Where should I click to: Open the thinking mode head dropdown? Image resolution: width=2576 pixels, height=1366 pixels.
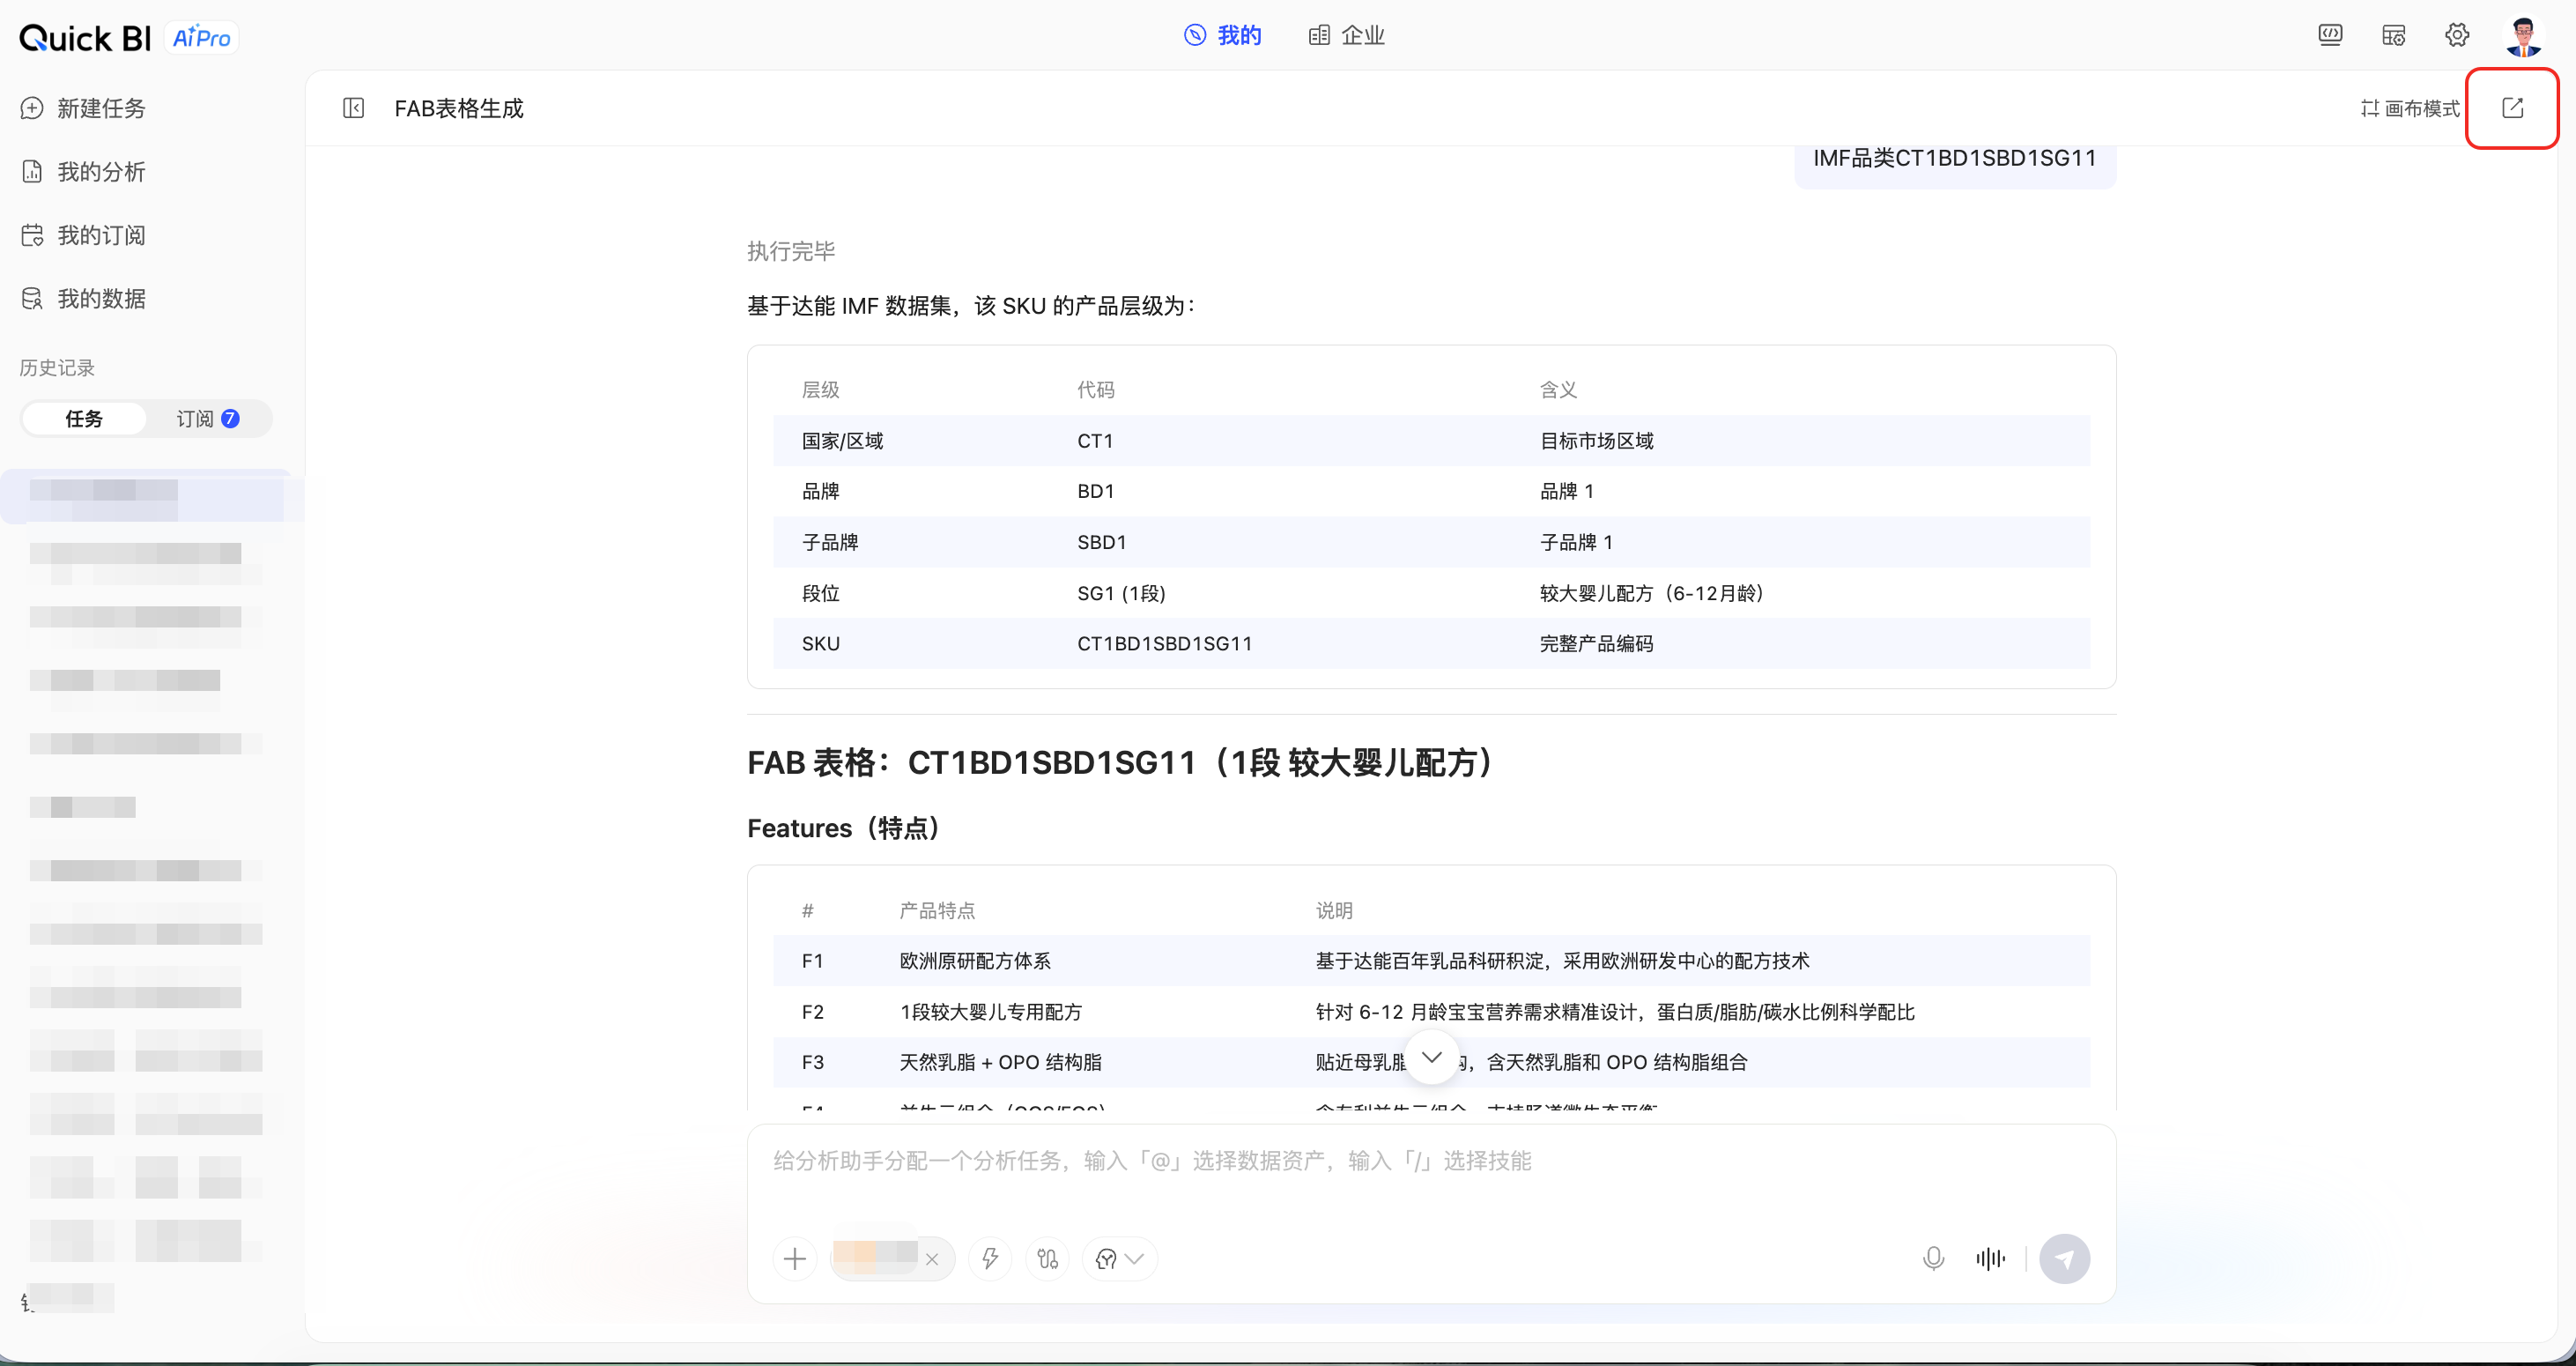(x=1119, y=1259)
